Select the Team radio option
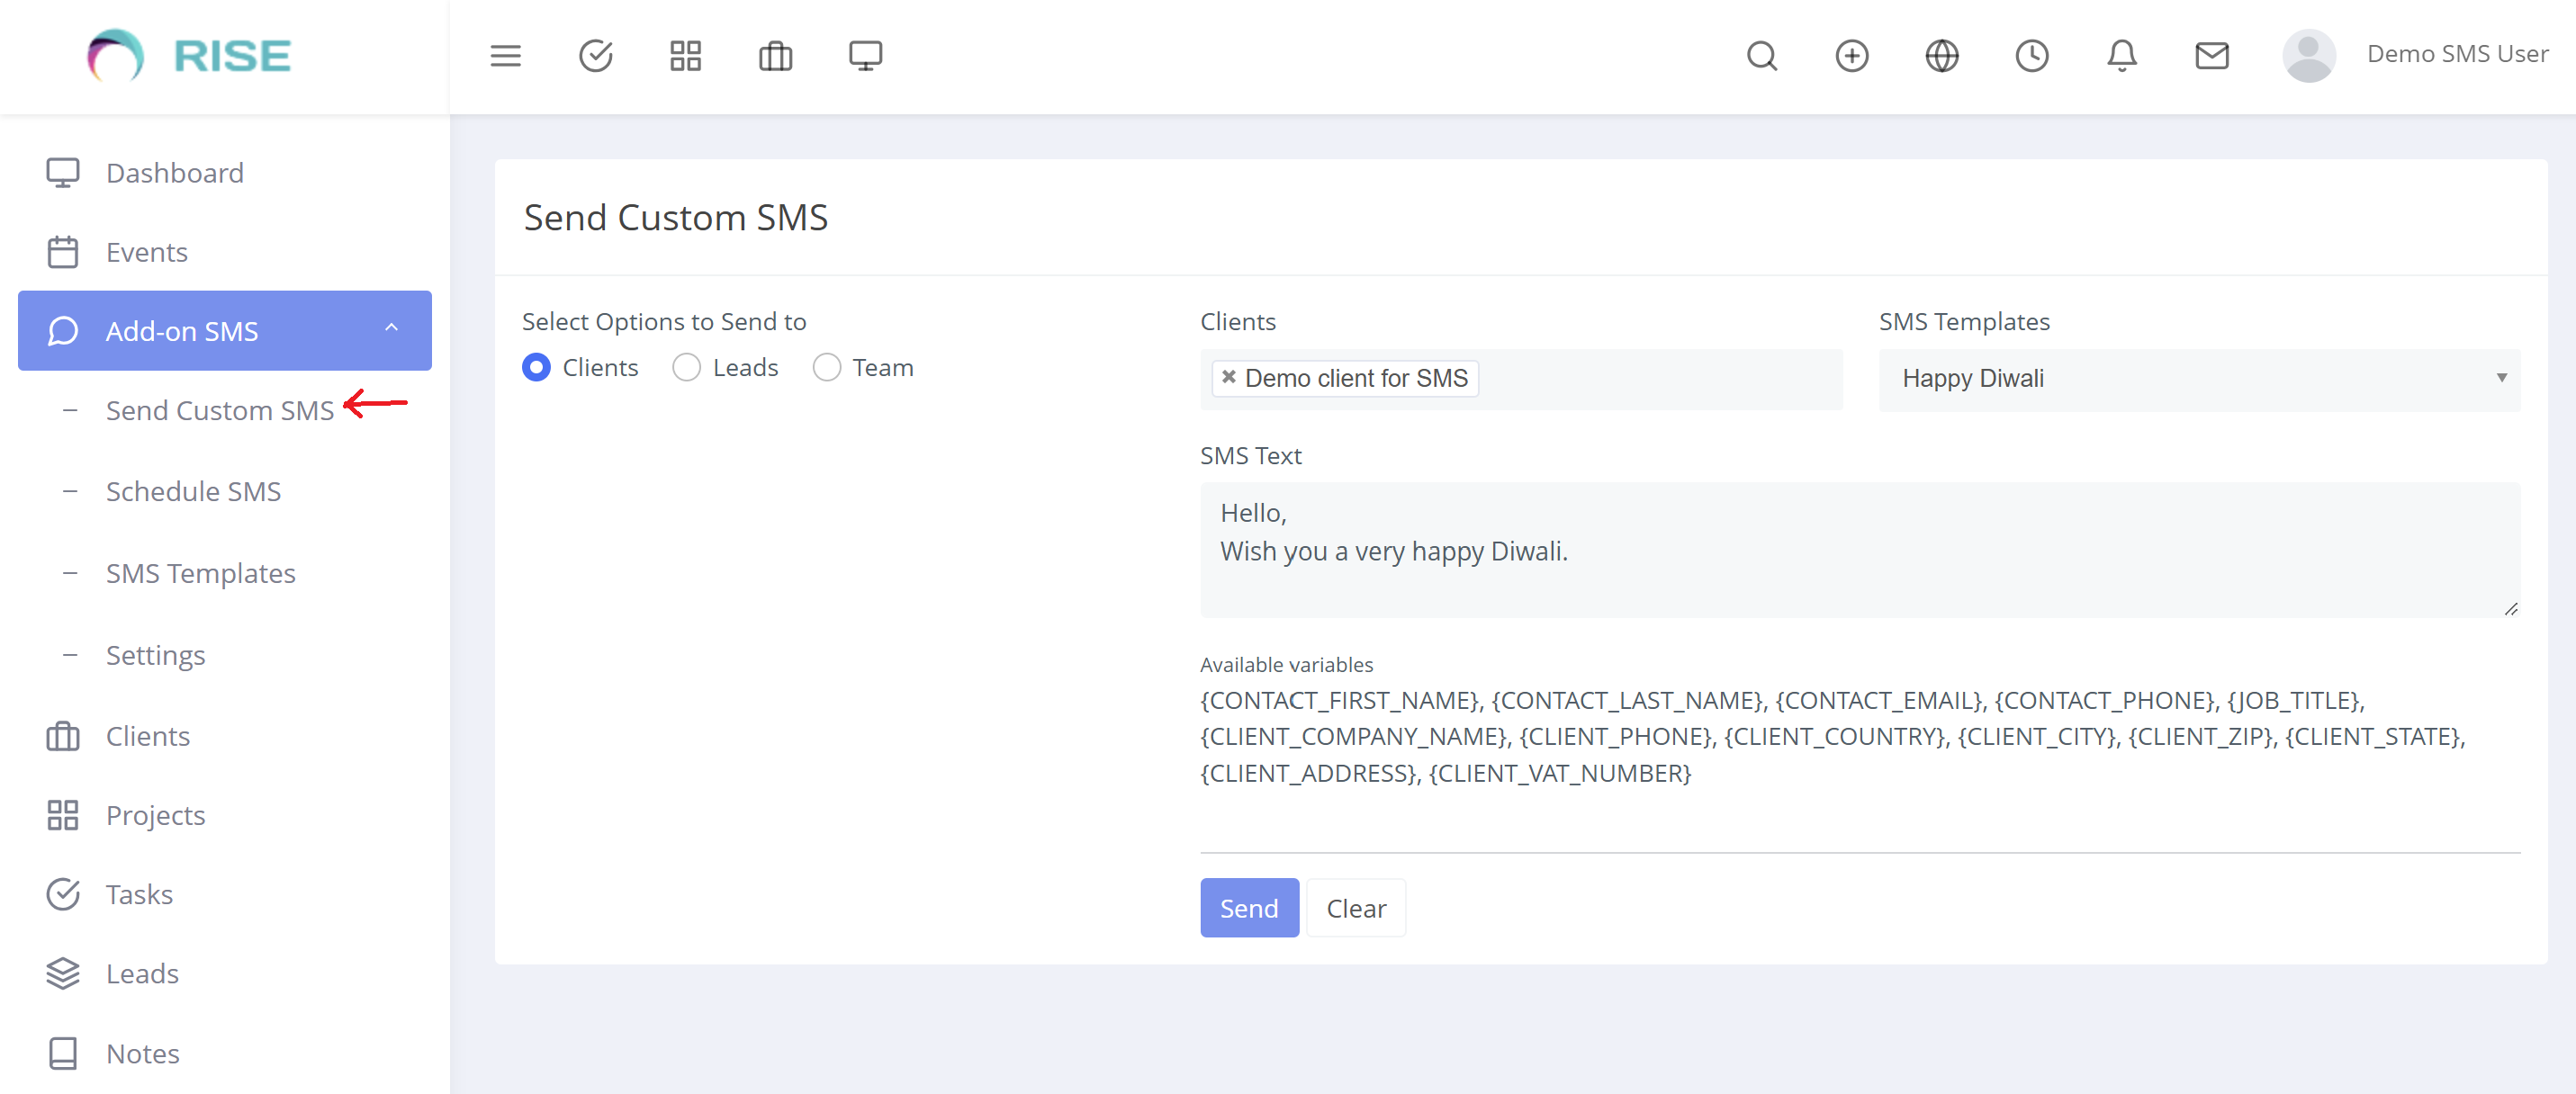The width and height of the screenshot is (2576, 1094). (826, 368)
